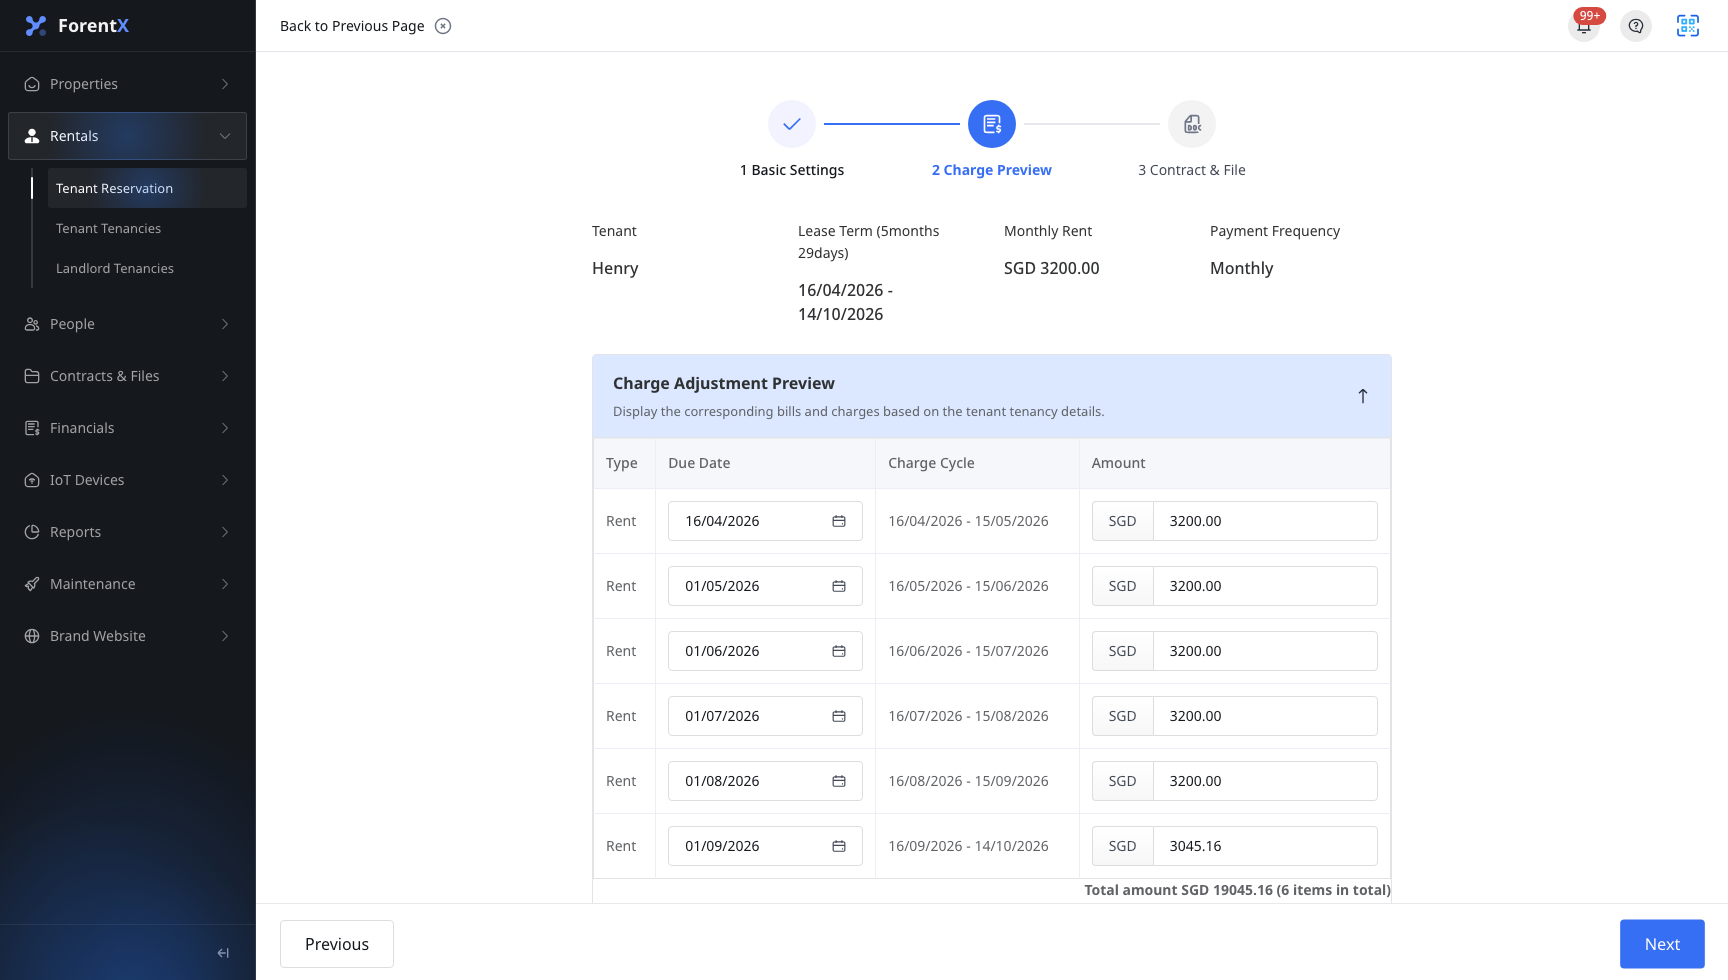
Task: Expand the Brand Website menu
Action: (x=127, y=636)
